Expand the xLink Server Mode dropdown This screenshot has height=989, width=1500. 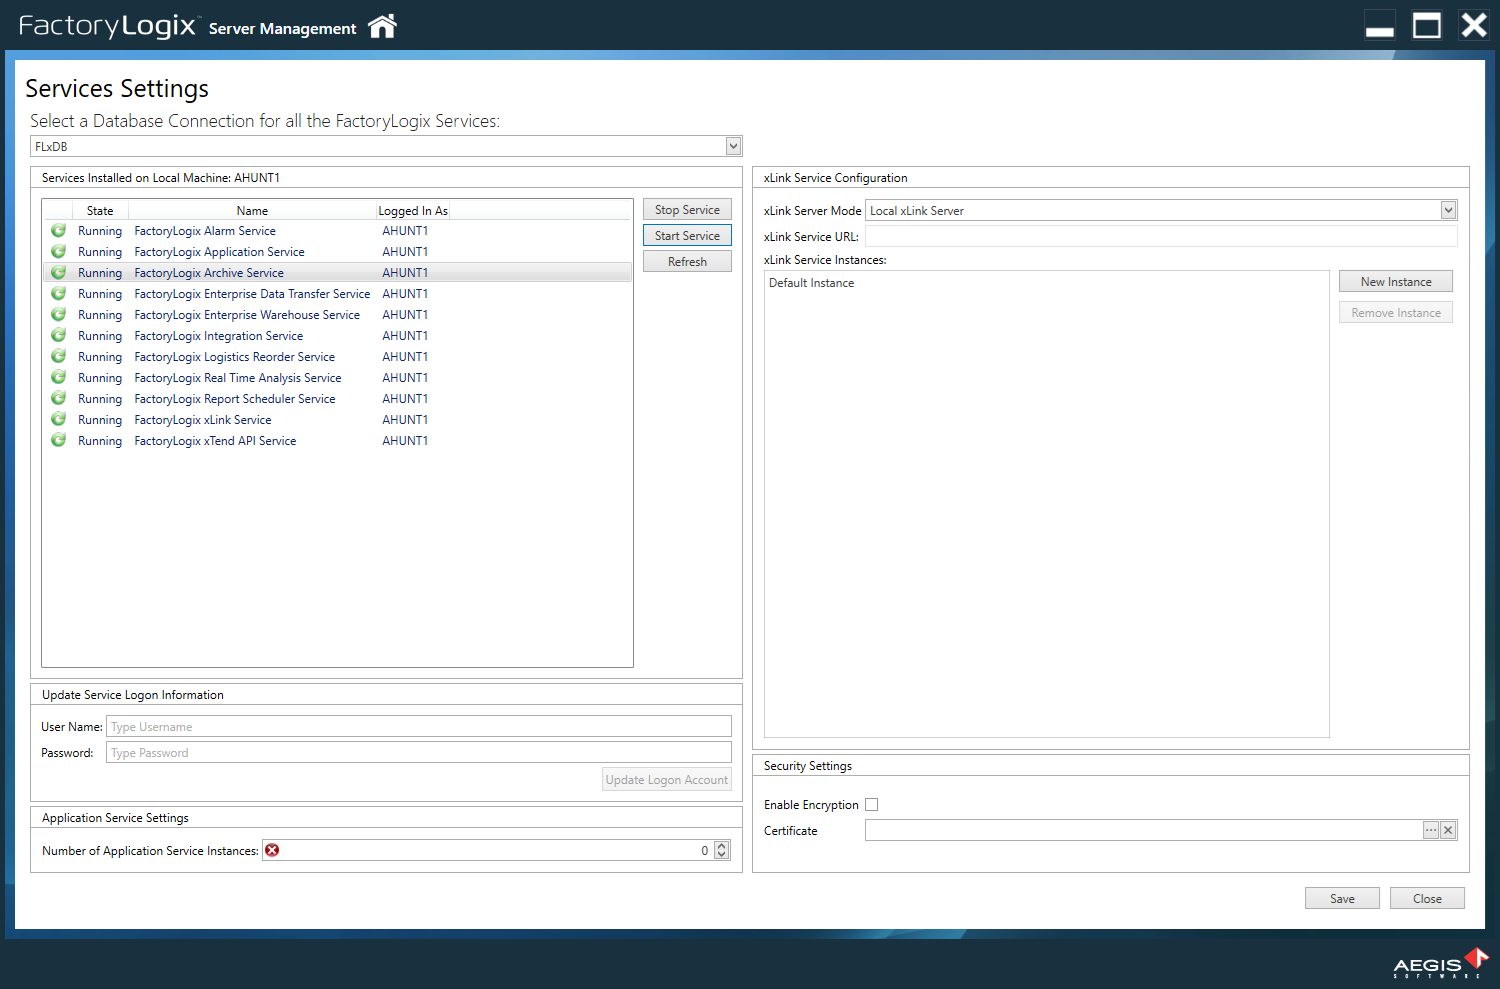point(1448,210)
